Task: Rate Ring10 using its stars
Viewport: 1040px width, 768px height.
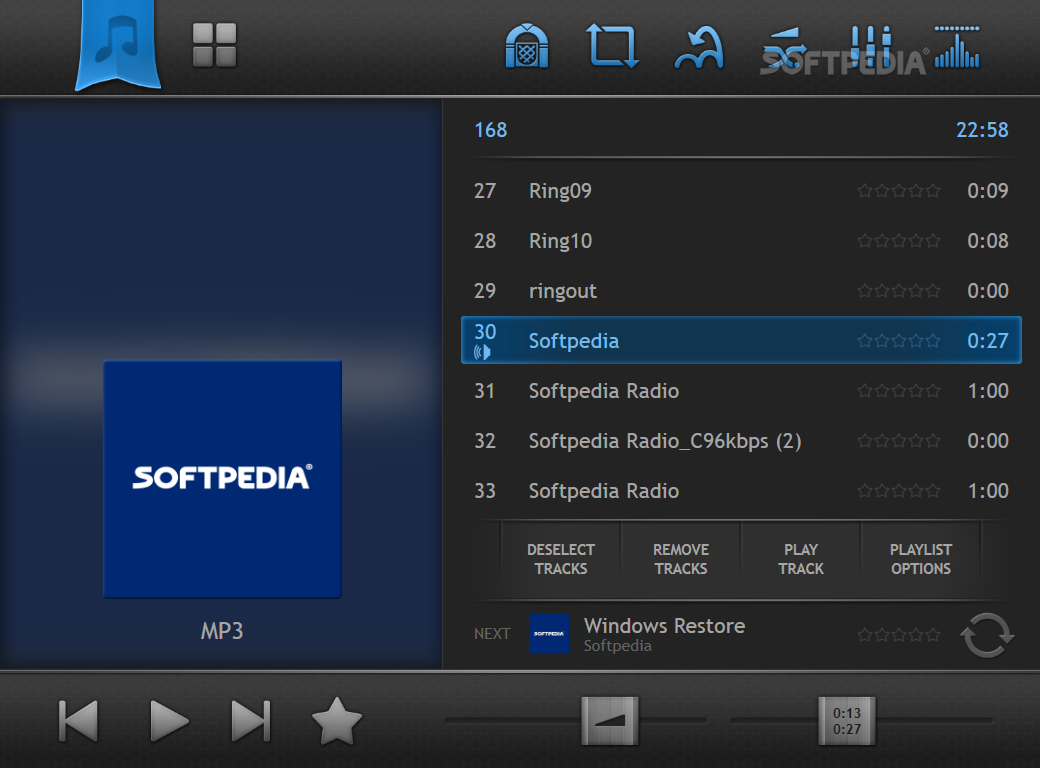Action: pos(899,241)
